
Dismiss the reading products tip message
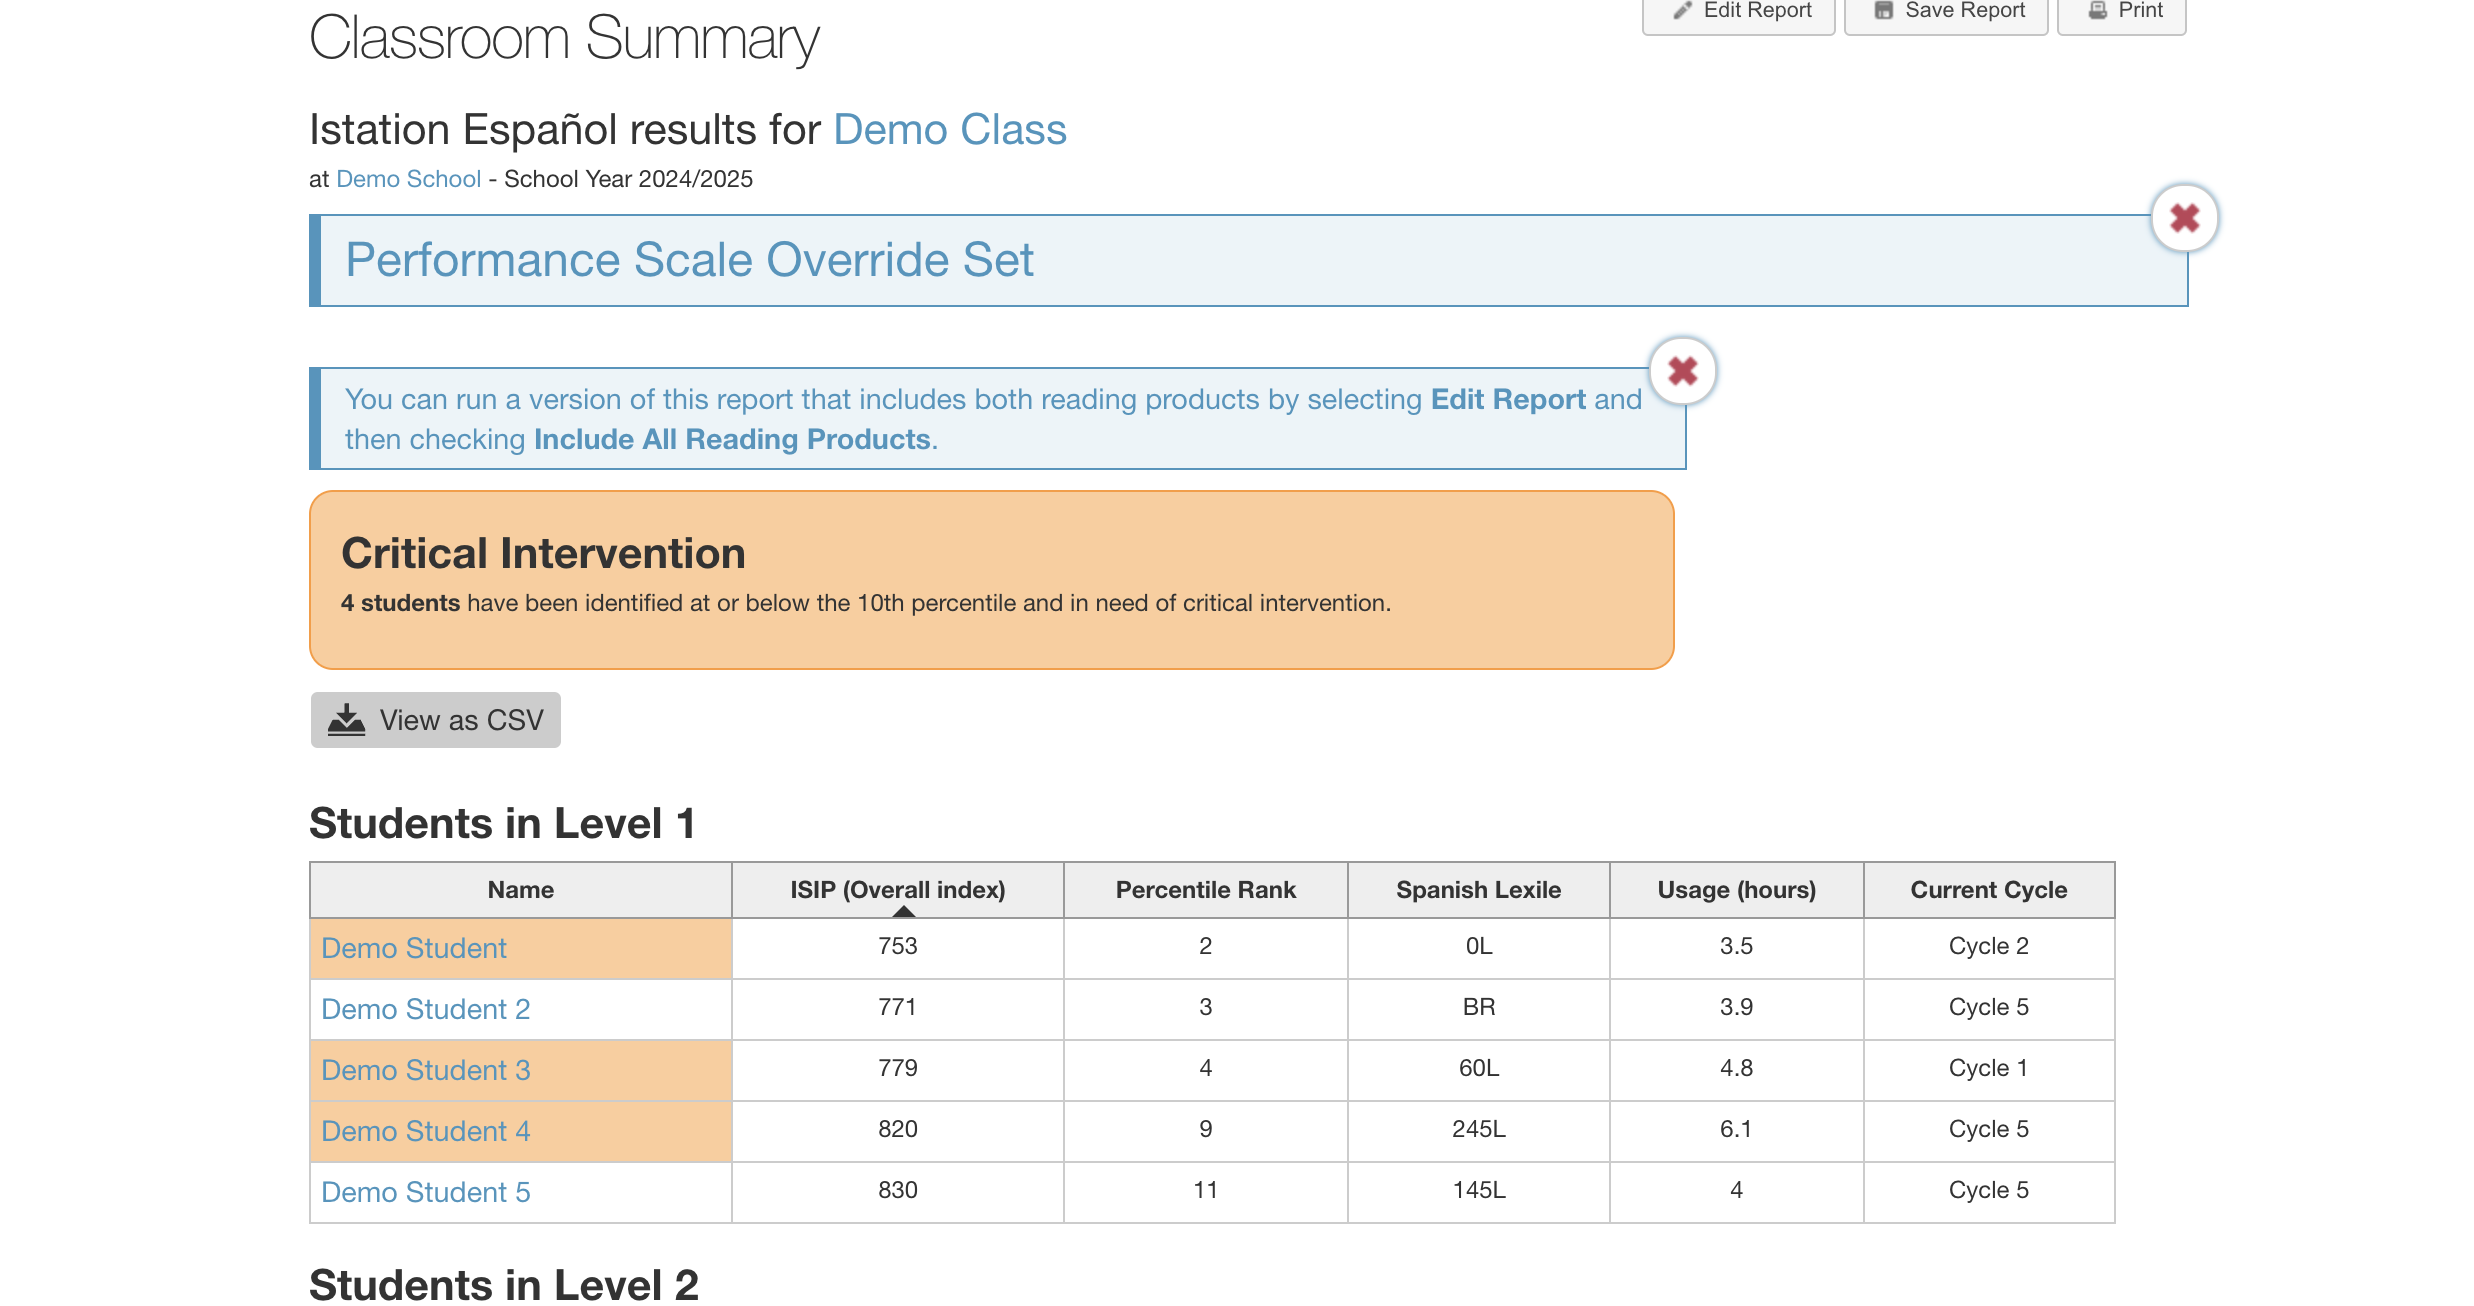tap(1681, 370)
